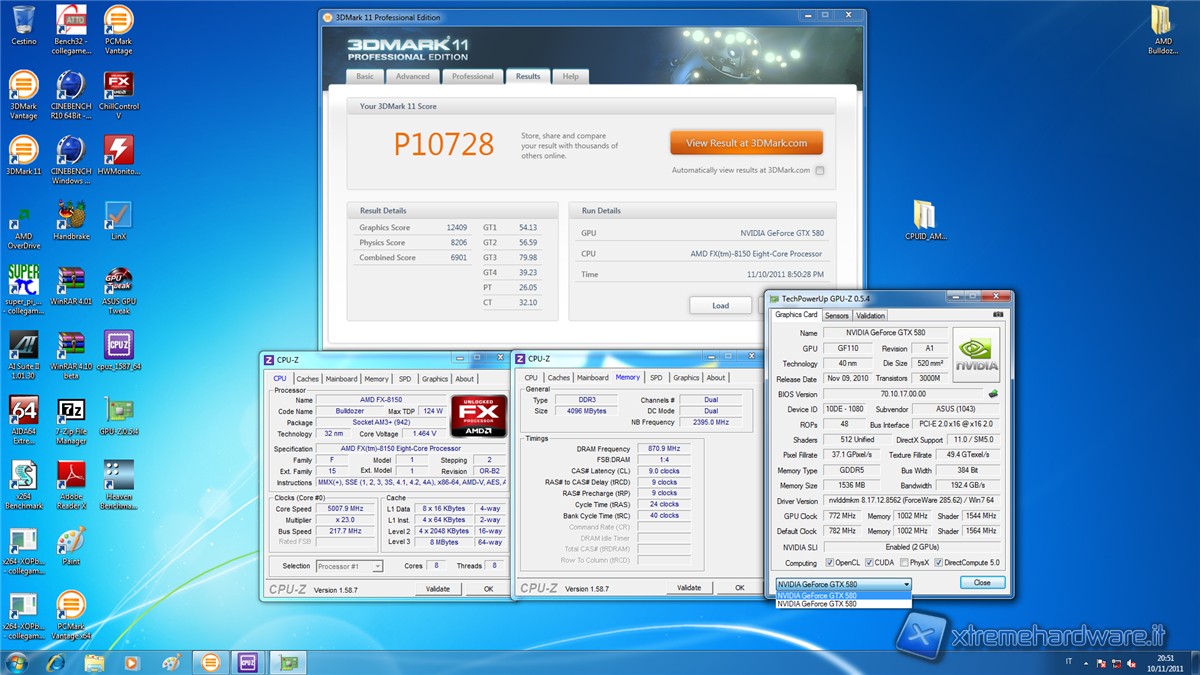Click the Windows Start orb on the taskbar
This screenshot has height=675, width=1200.
pyautogui.click(x=17, y=662)
